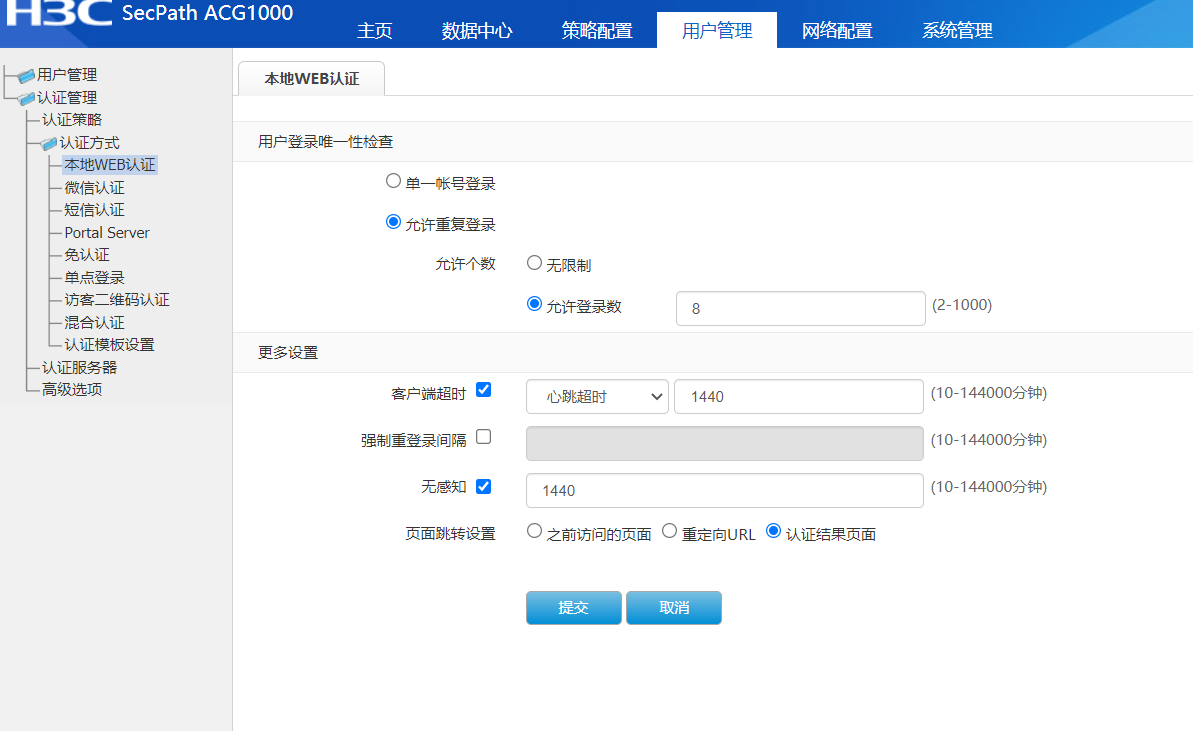The width and height of the screenshot is (1193, 731).
Task: Click the 页面跳转设置 label
Action: [x=450, y=534]
